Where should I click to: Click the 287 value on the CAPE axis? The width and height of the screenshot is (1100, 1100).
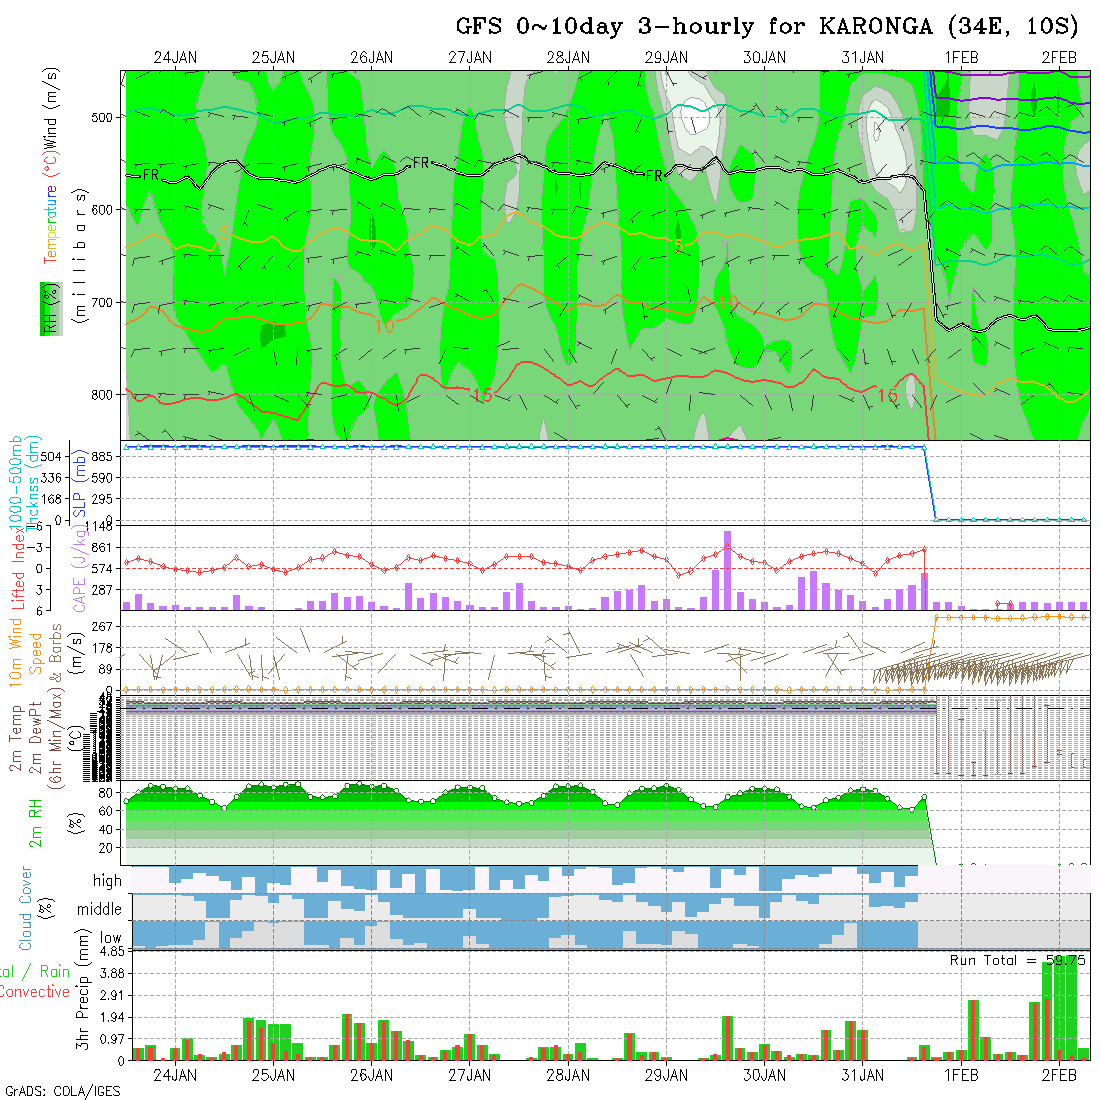102,590
